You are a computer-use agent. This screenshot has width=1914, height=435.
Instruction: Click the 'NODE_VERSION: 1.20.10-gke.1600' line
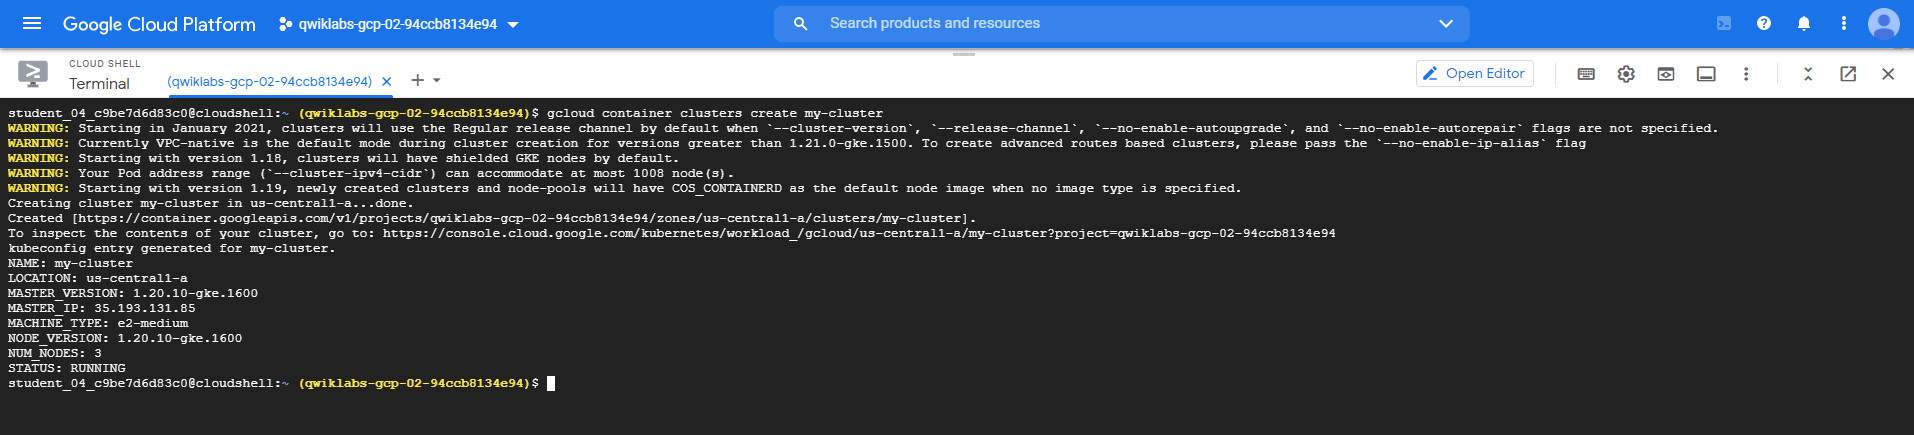(x=125, y=338)
